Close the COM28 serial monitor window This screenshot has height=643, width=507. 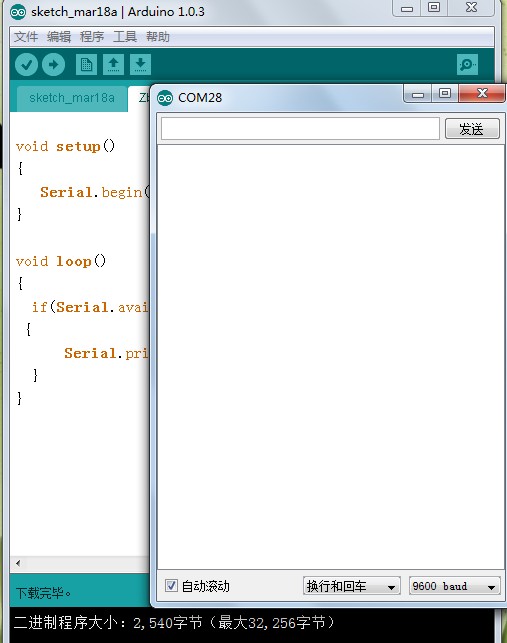click(x=482, y=94)
